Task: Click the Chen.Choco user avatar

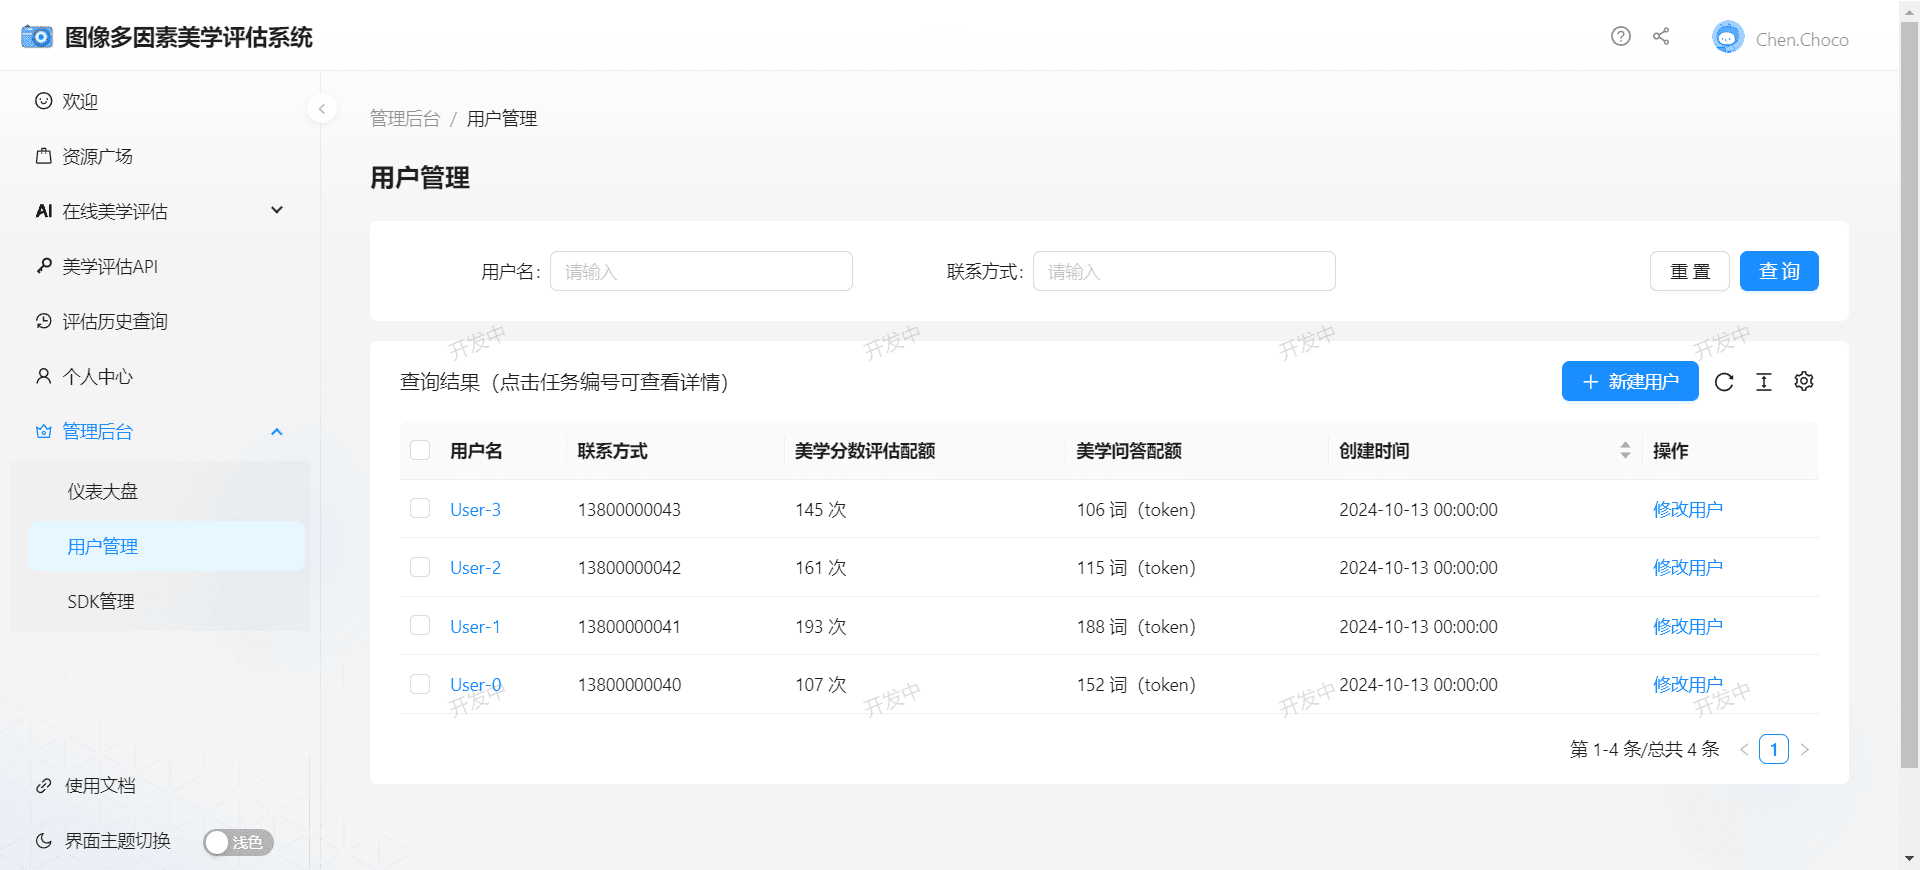Action: coord(1727,38)
